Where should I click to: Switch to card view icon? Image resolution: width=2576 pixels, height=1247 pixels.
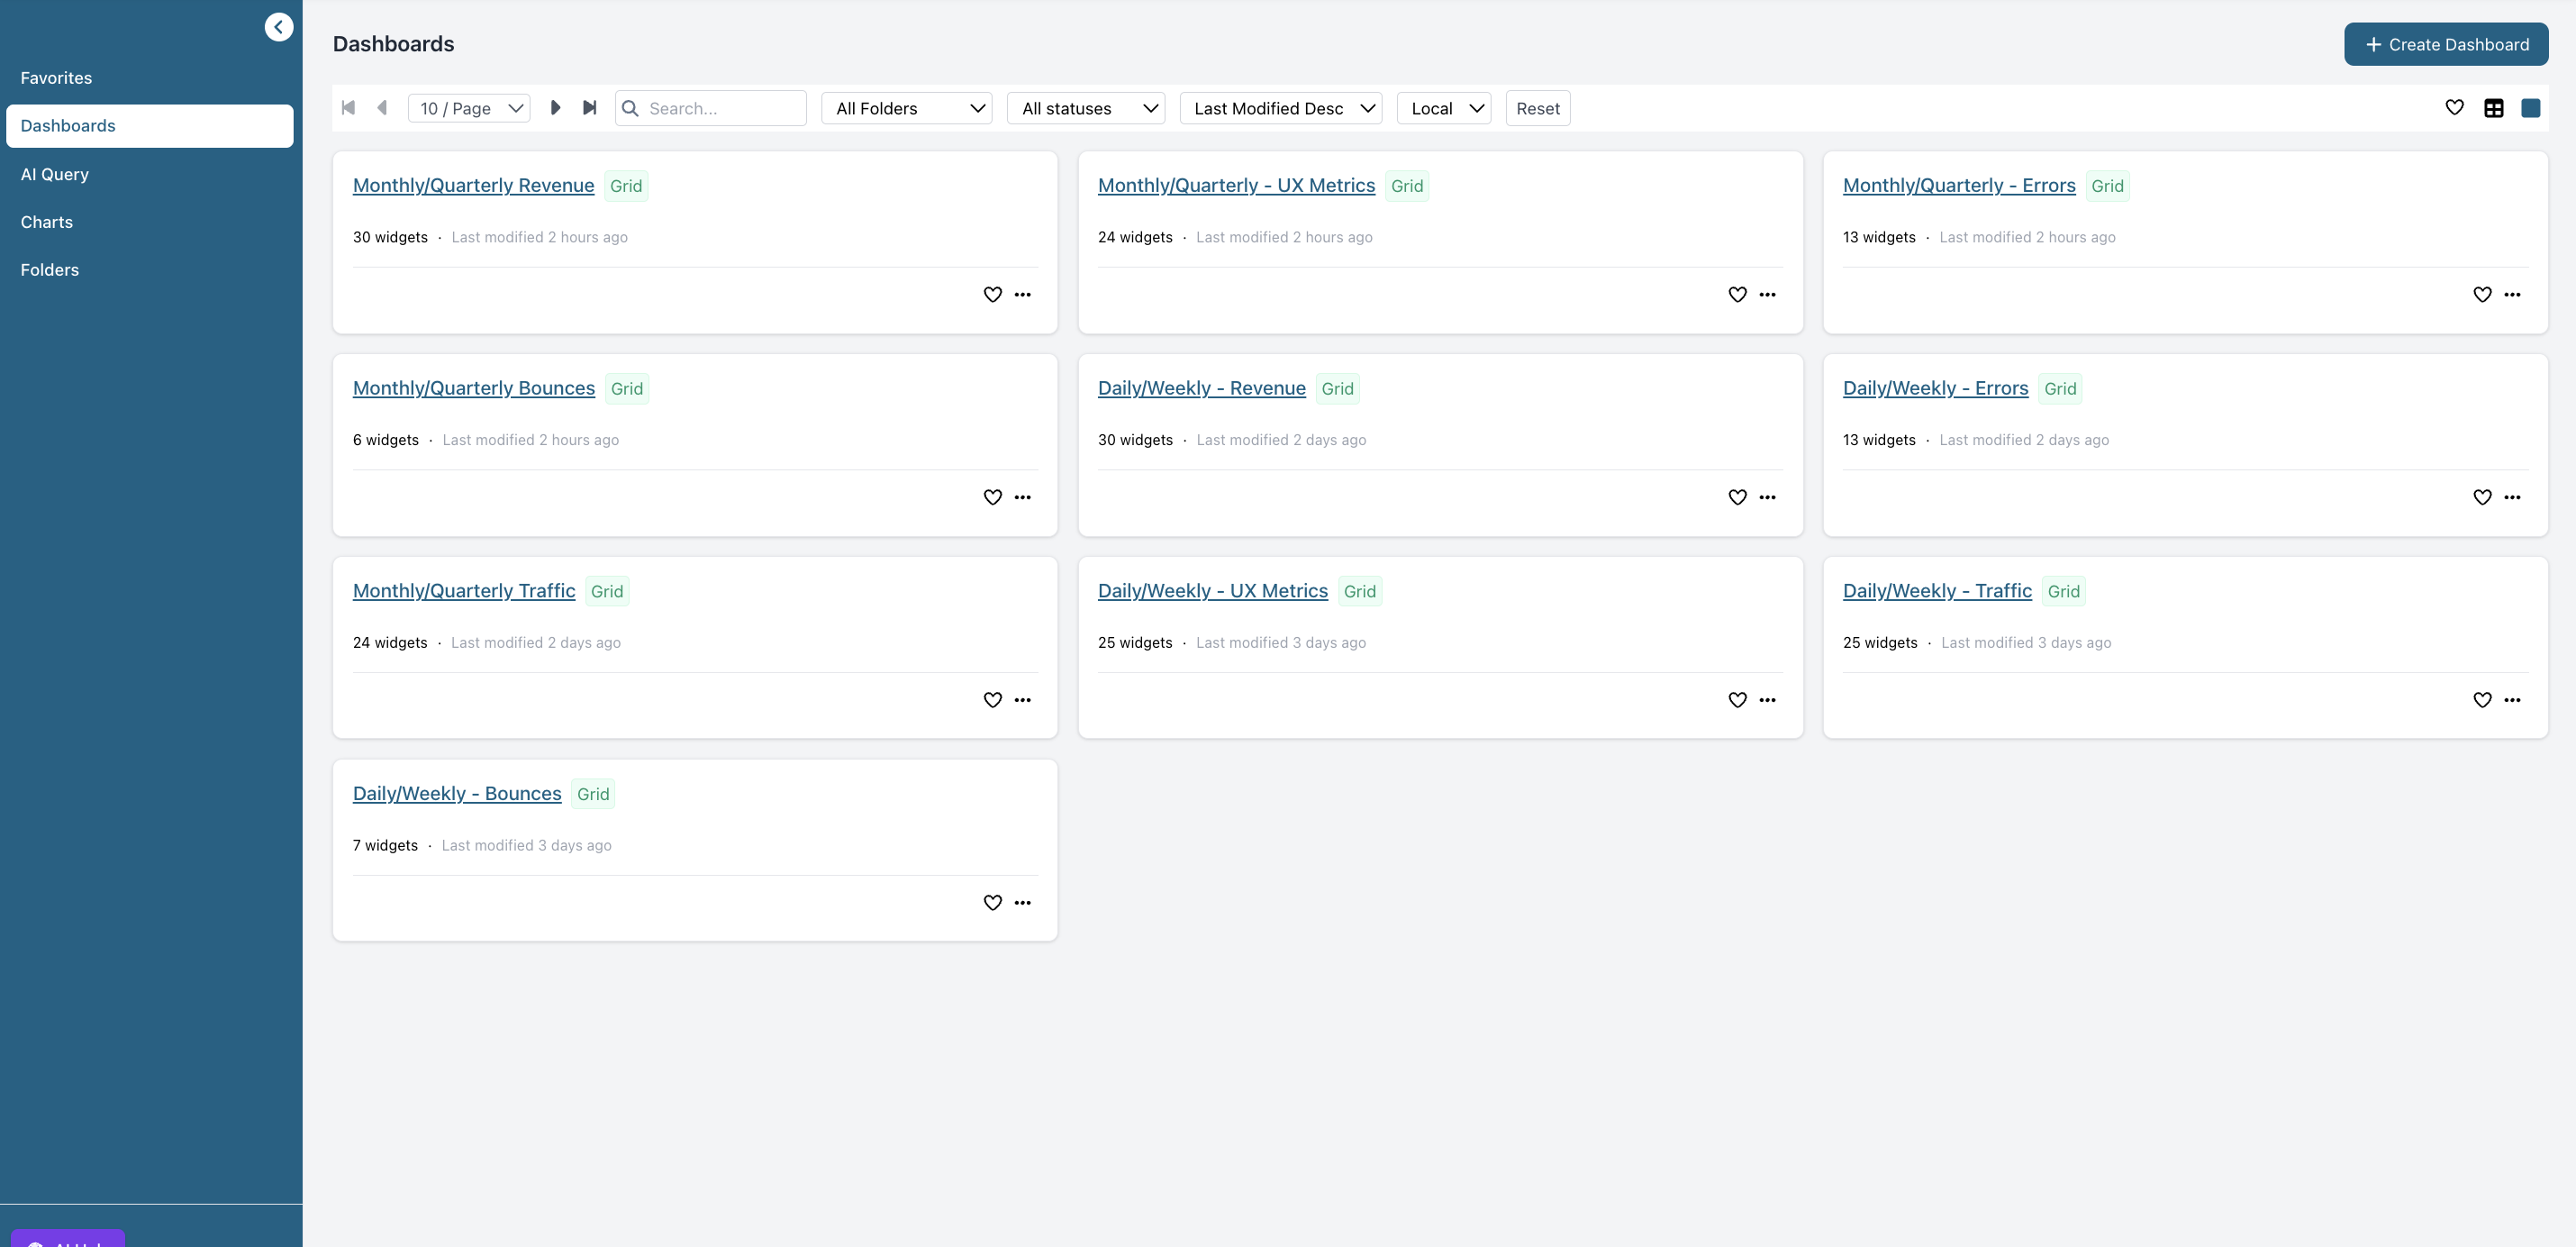[x=2530, y=108]
